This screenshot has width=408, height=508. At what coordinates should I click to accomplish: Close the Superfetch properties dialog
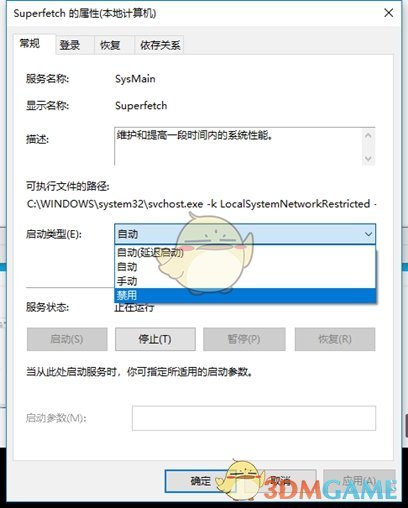point(389,13)
